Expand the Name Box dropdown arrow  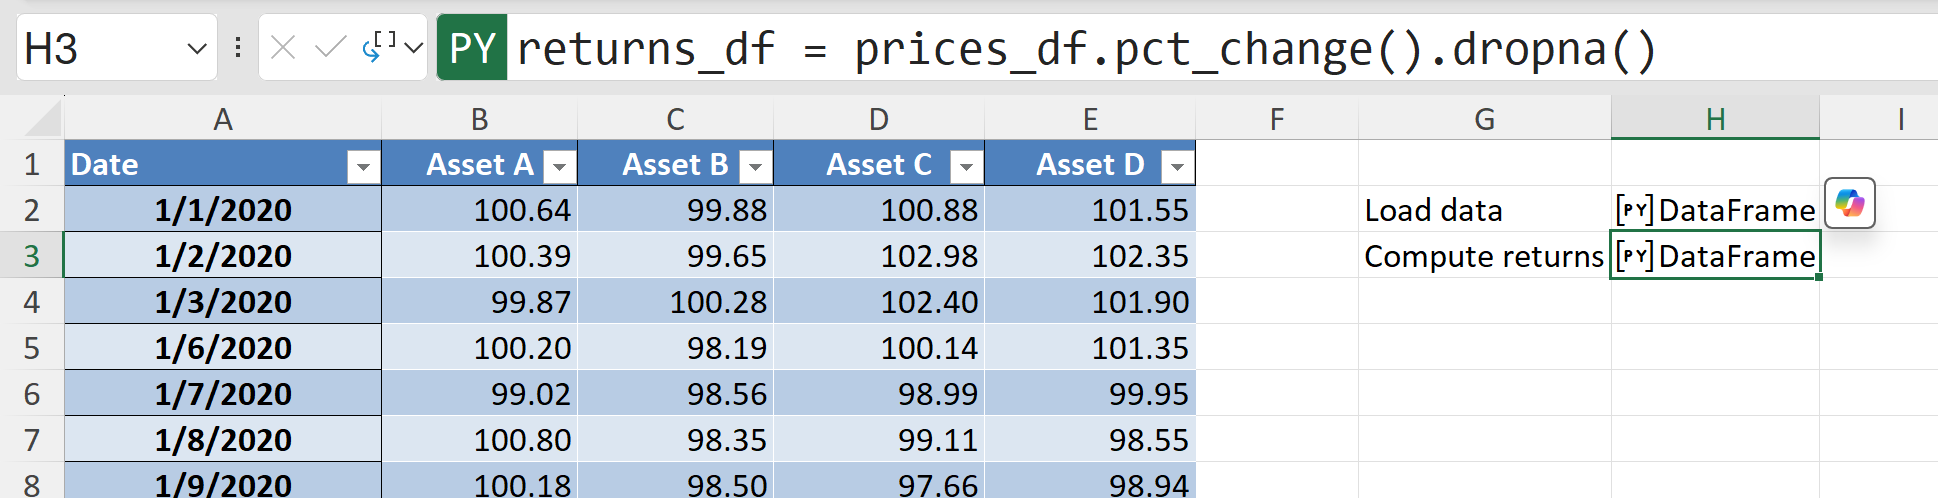(197, 48)
